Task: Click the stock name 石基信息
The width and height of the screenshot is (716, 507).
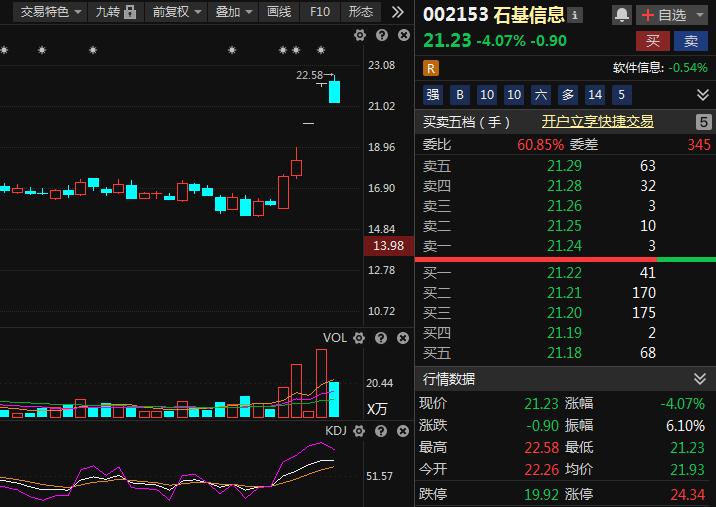Action: tap(529, 15)
